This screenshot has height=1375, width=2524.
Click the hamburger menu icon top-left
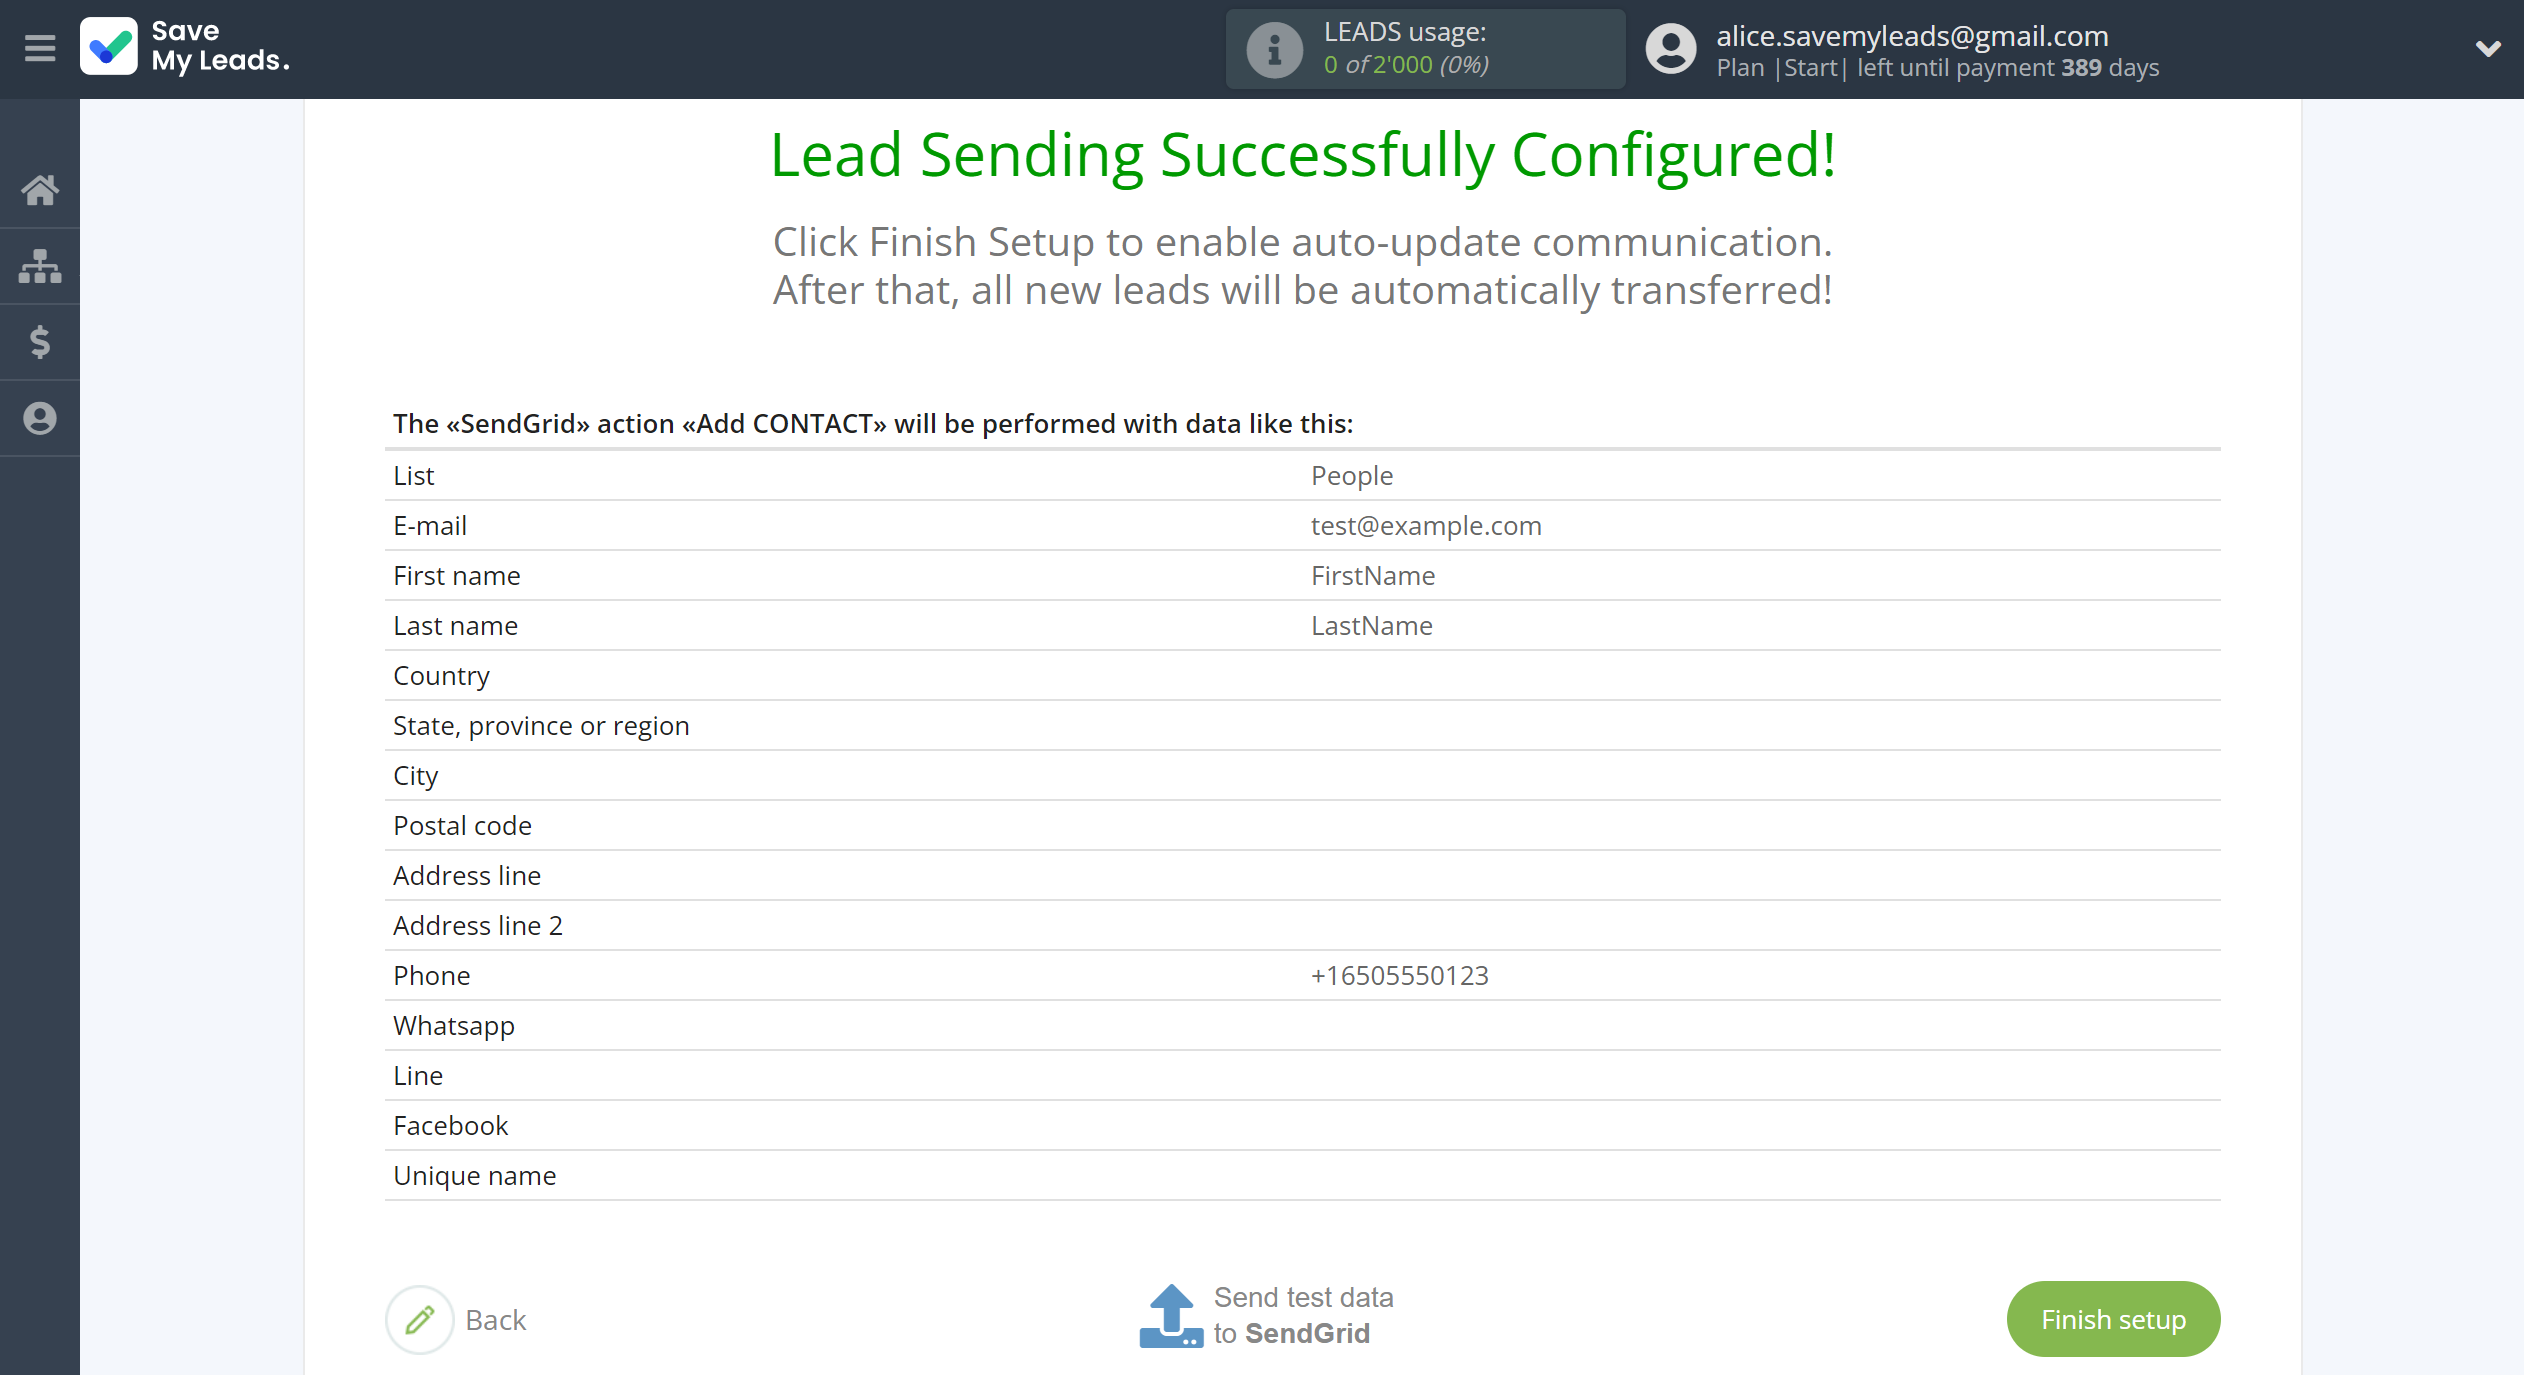[41, 47]
